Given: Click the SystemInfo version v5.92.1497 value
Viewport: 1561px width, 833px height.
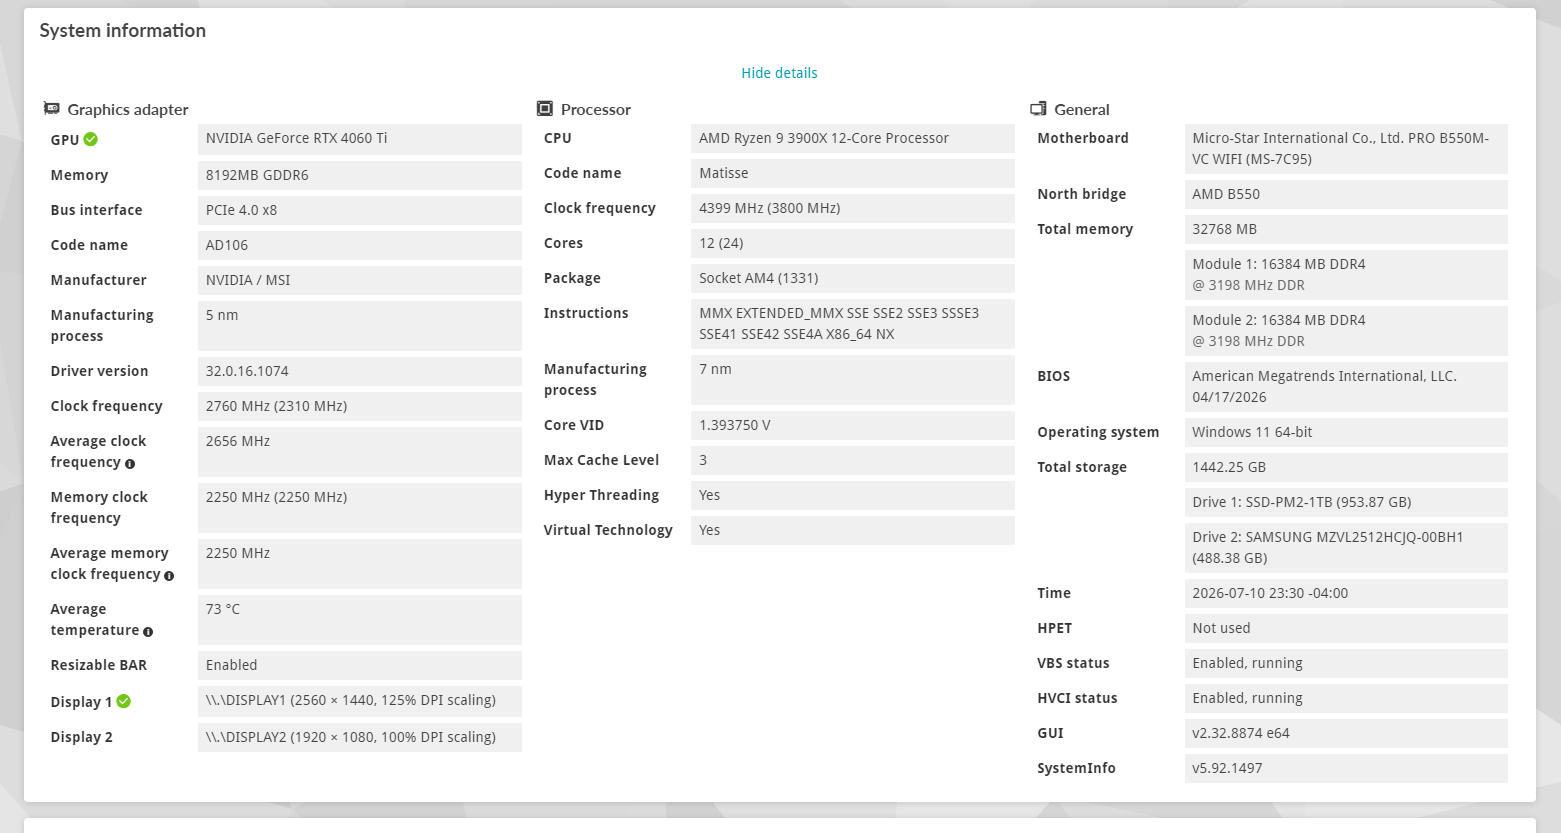Looking at the screenshot, I should [1346, 768].
